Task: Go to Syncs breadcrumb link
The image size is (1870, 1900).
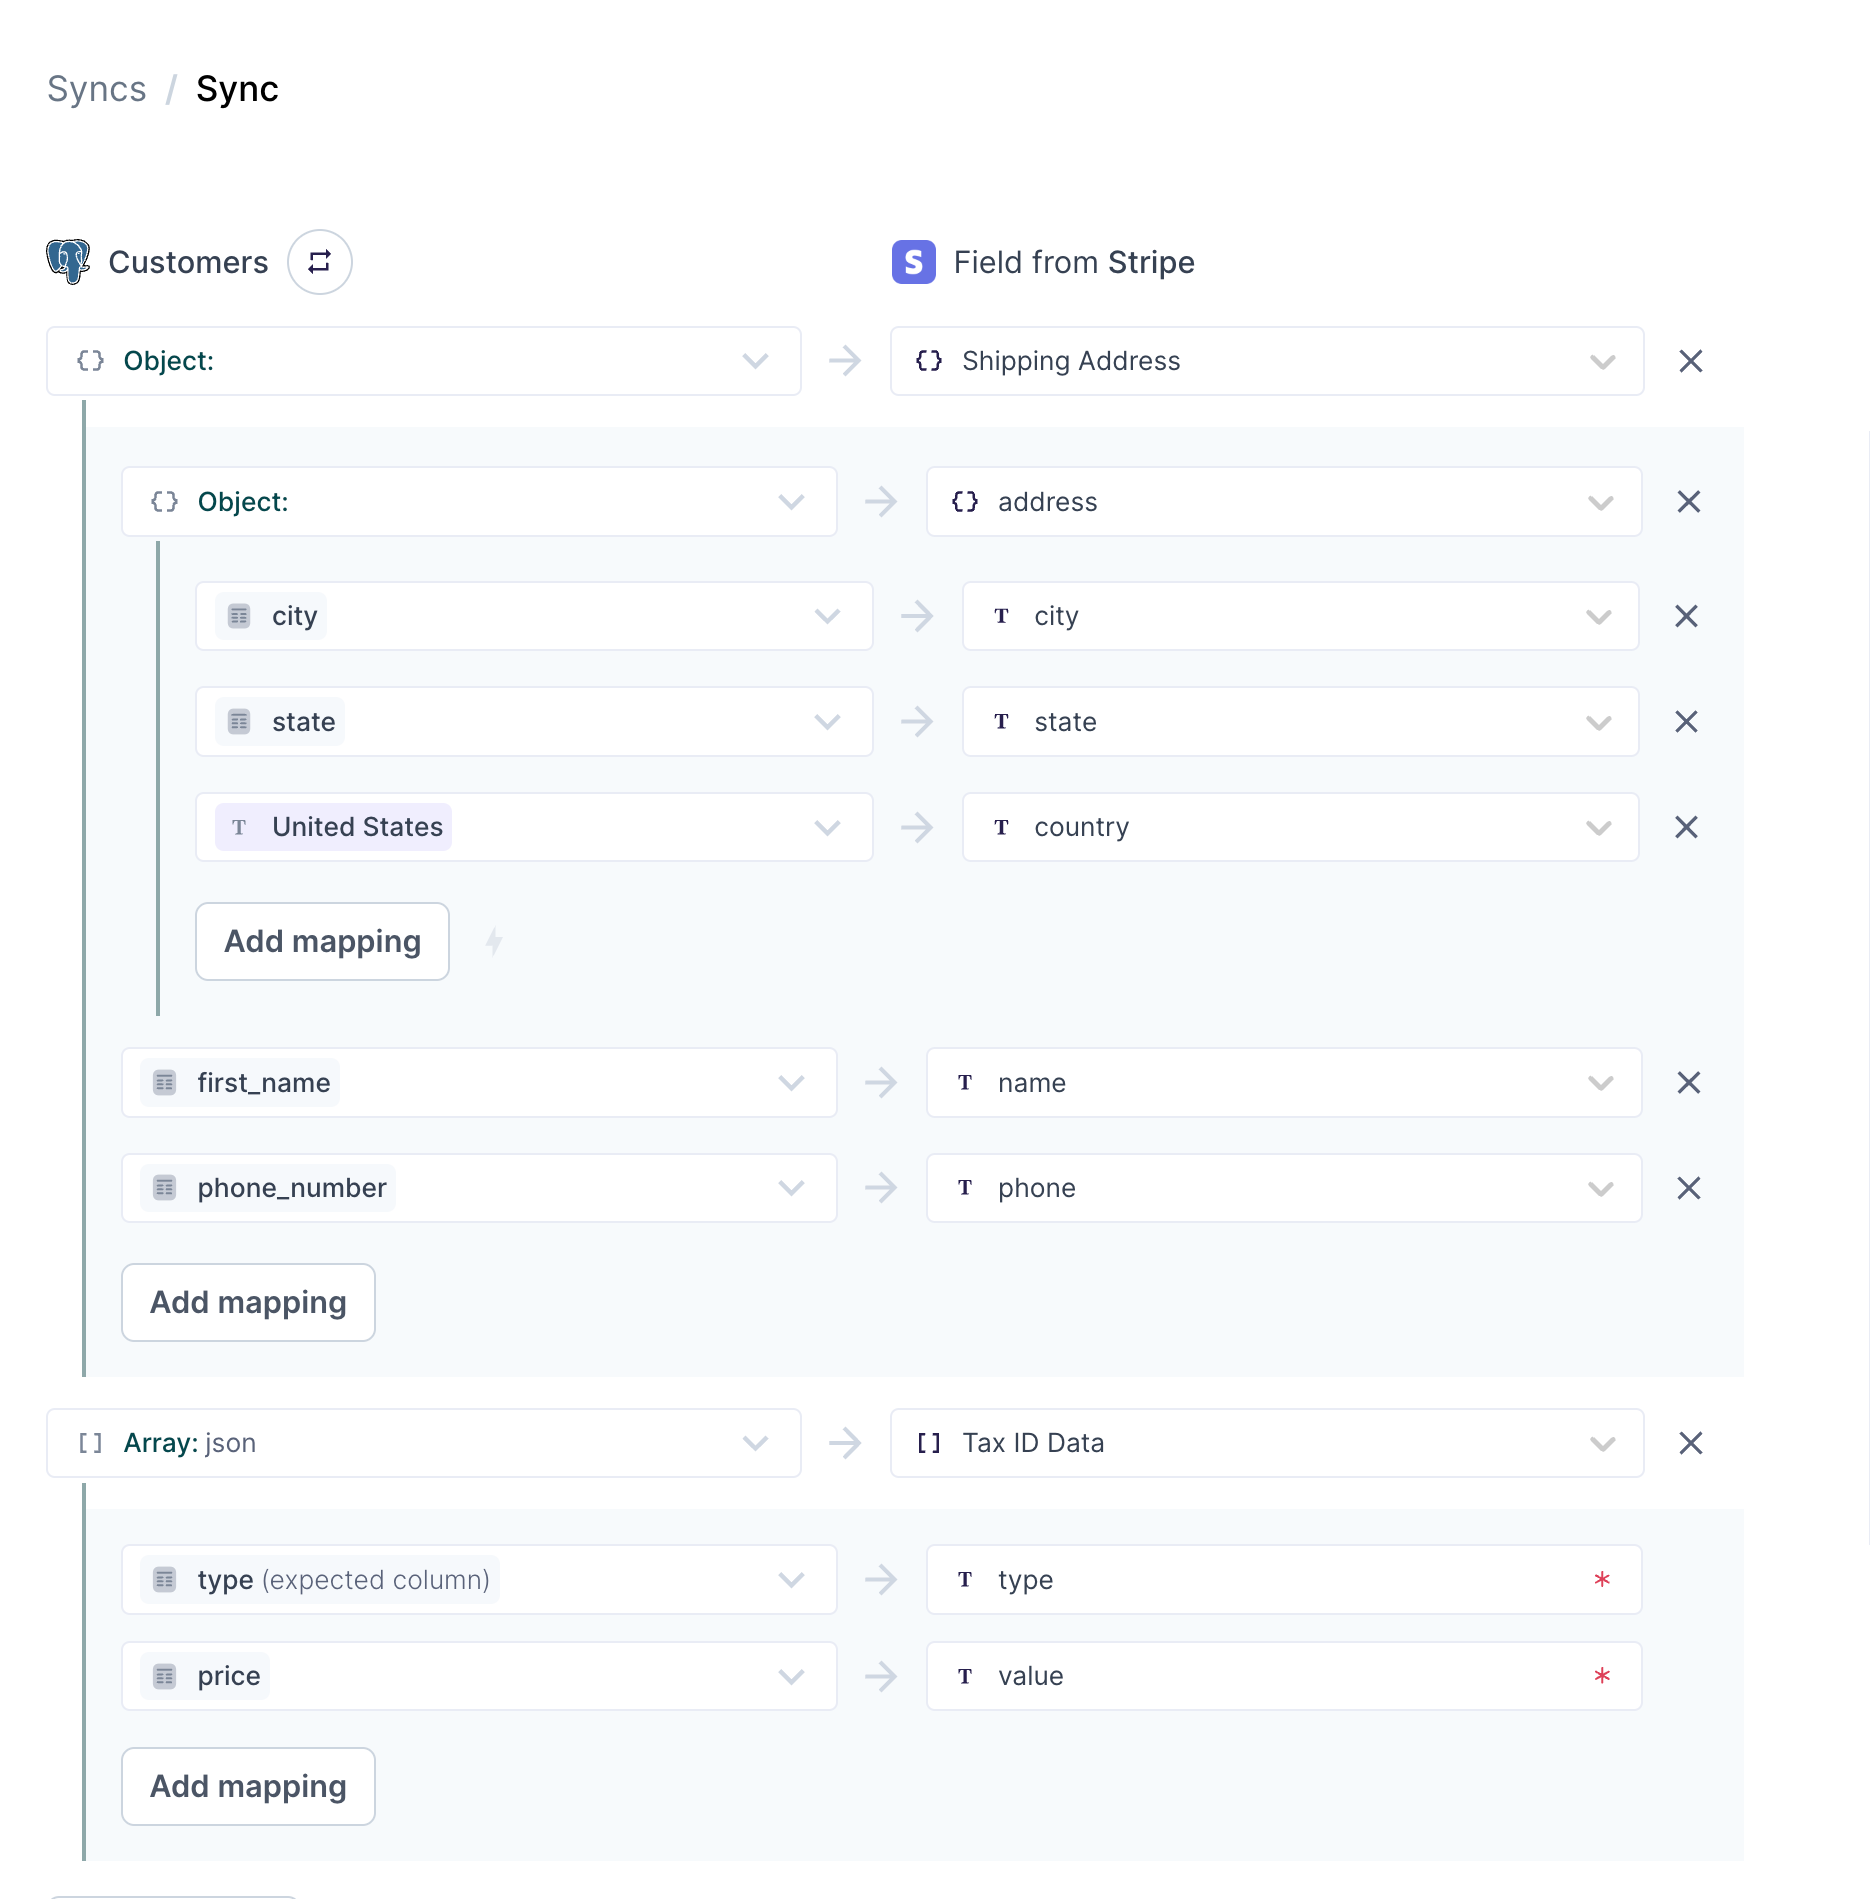Action: coord(97,89)
